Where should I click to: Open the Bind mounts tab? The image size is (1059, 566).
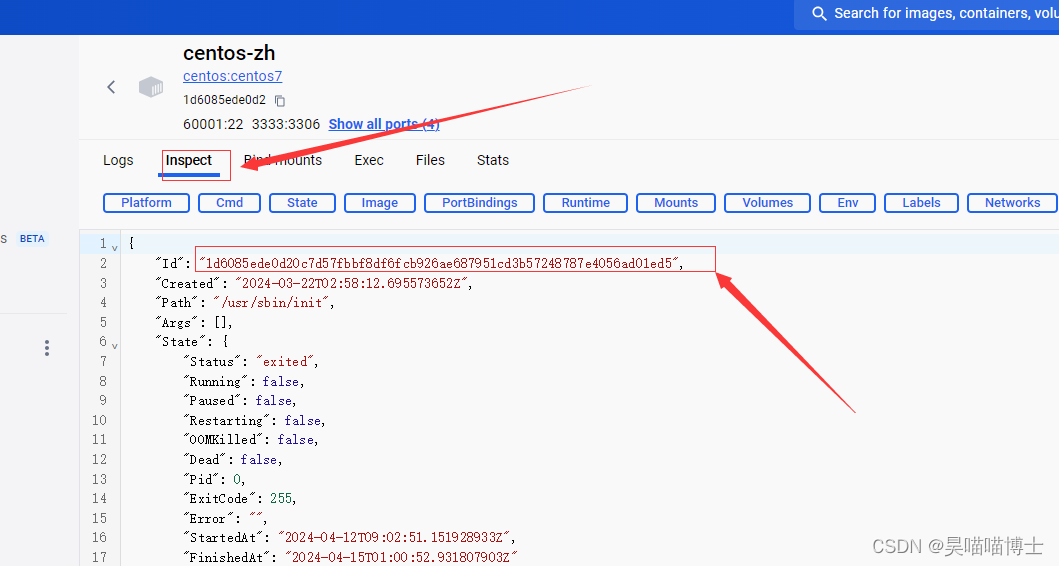point(283,160)
